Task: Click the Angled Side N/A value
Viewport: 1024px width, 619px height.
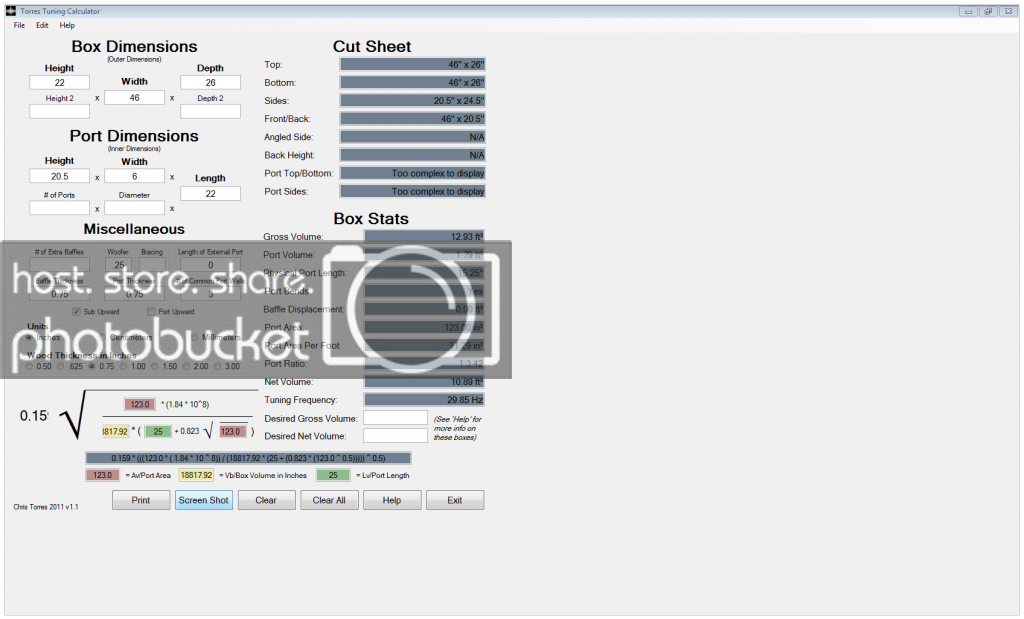Action: click(412, 137)
